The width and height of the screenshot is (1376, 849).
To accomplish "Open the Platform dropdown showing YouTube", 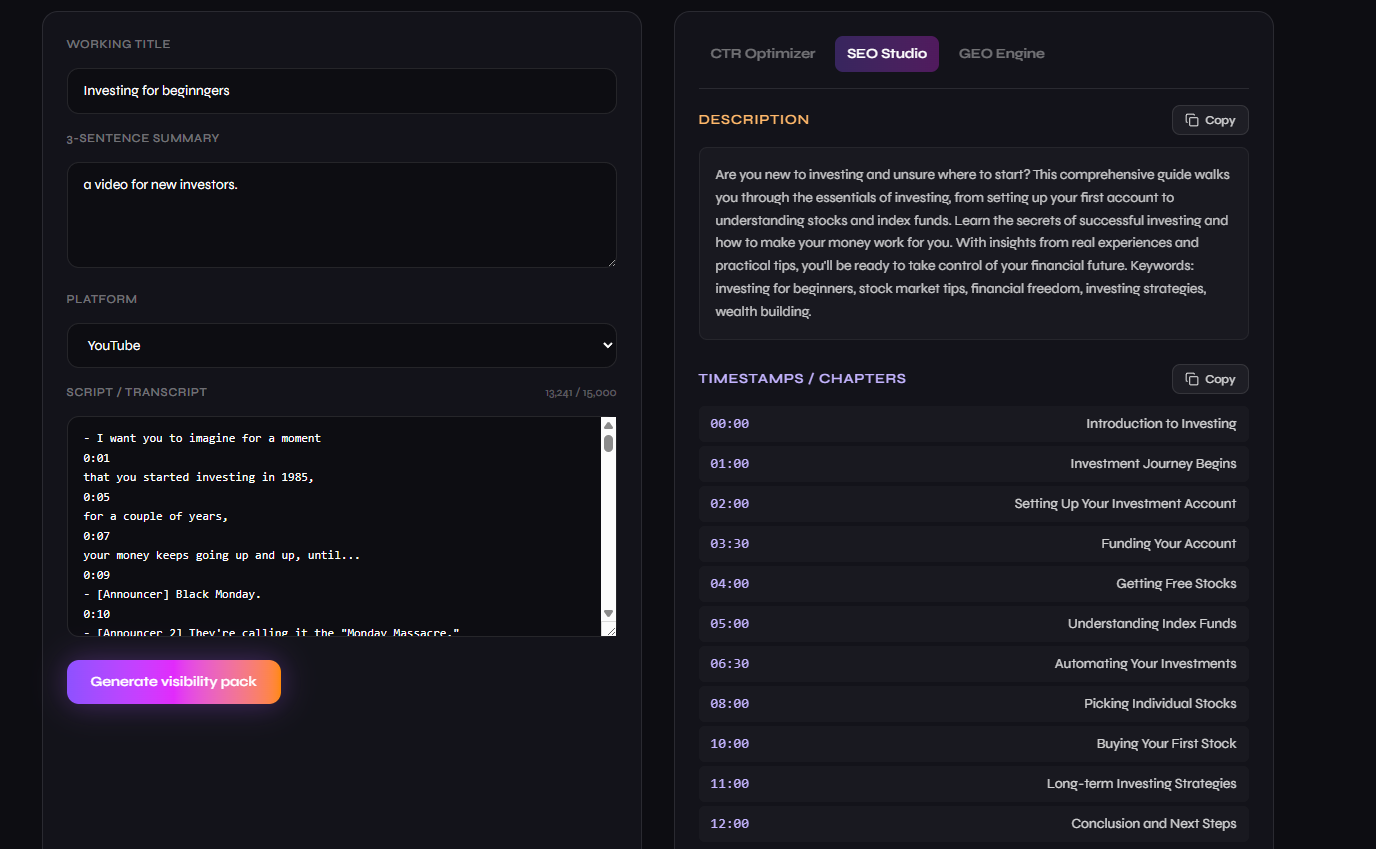I will click(342, 345).
